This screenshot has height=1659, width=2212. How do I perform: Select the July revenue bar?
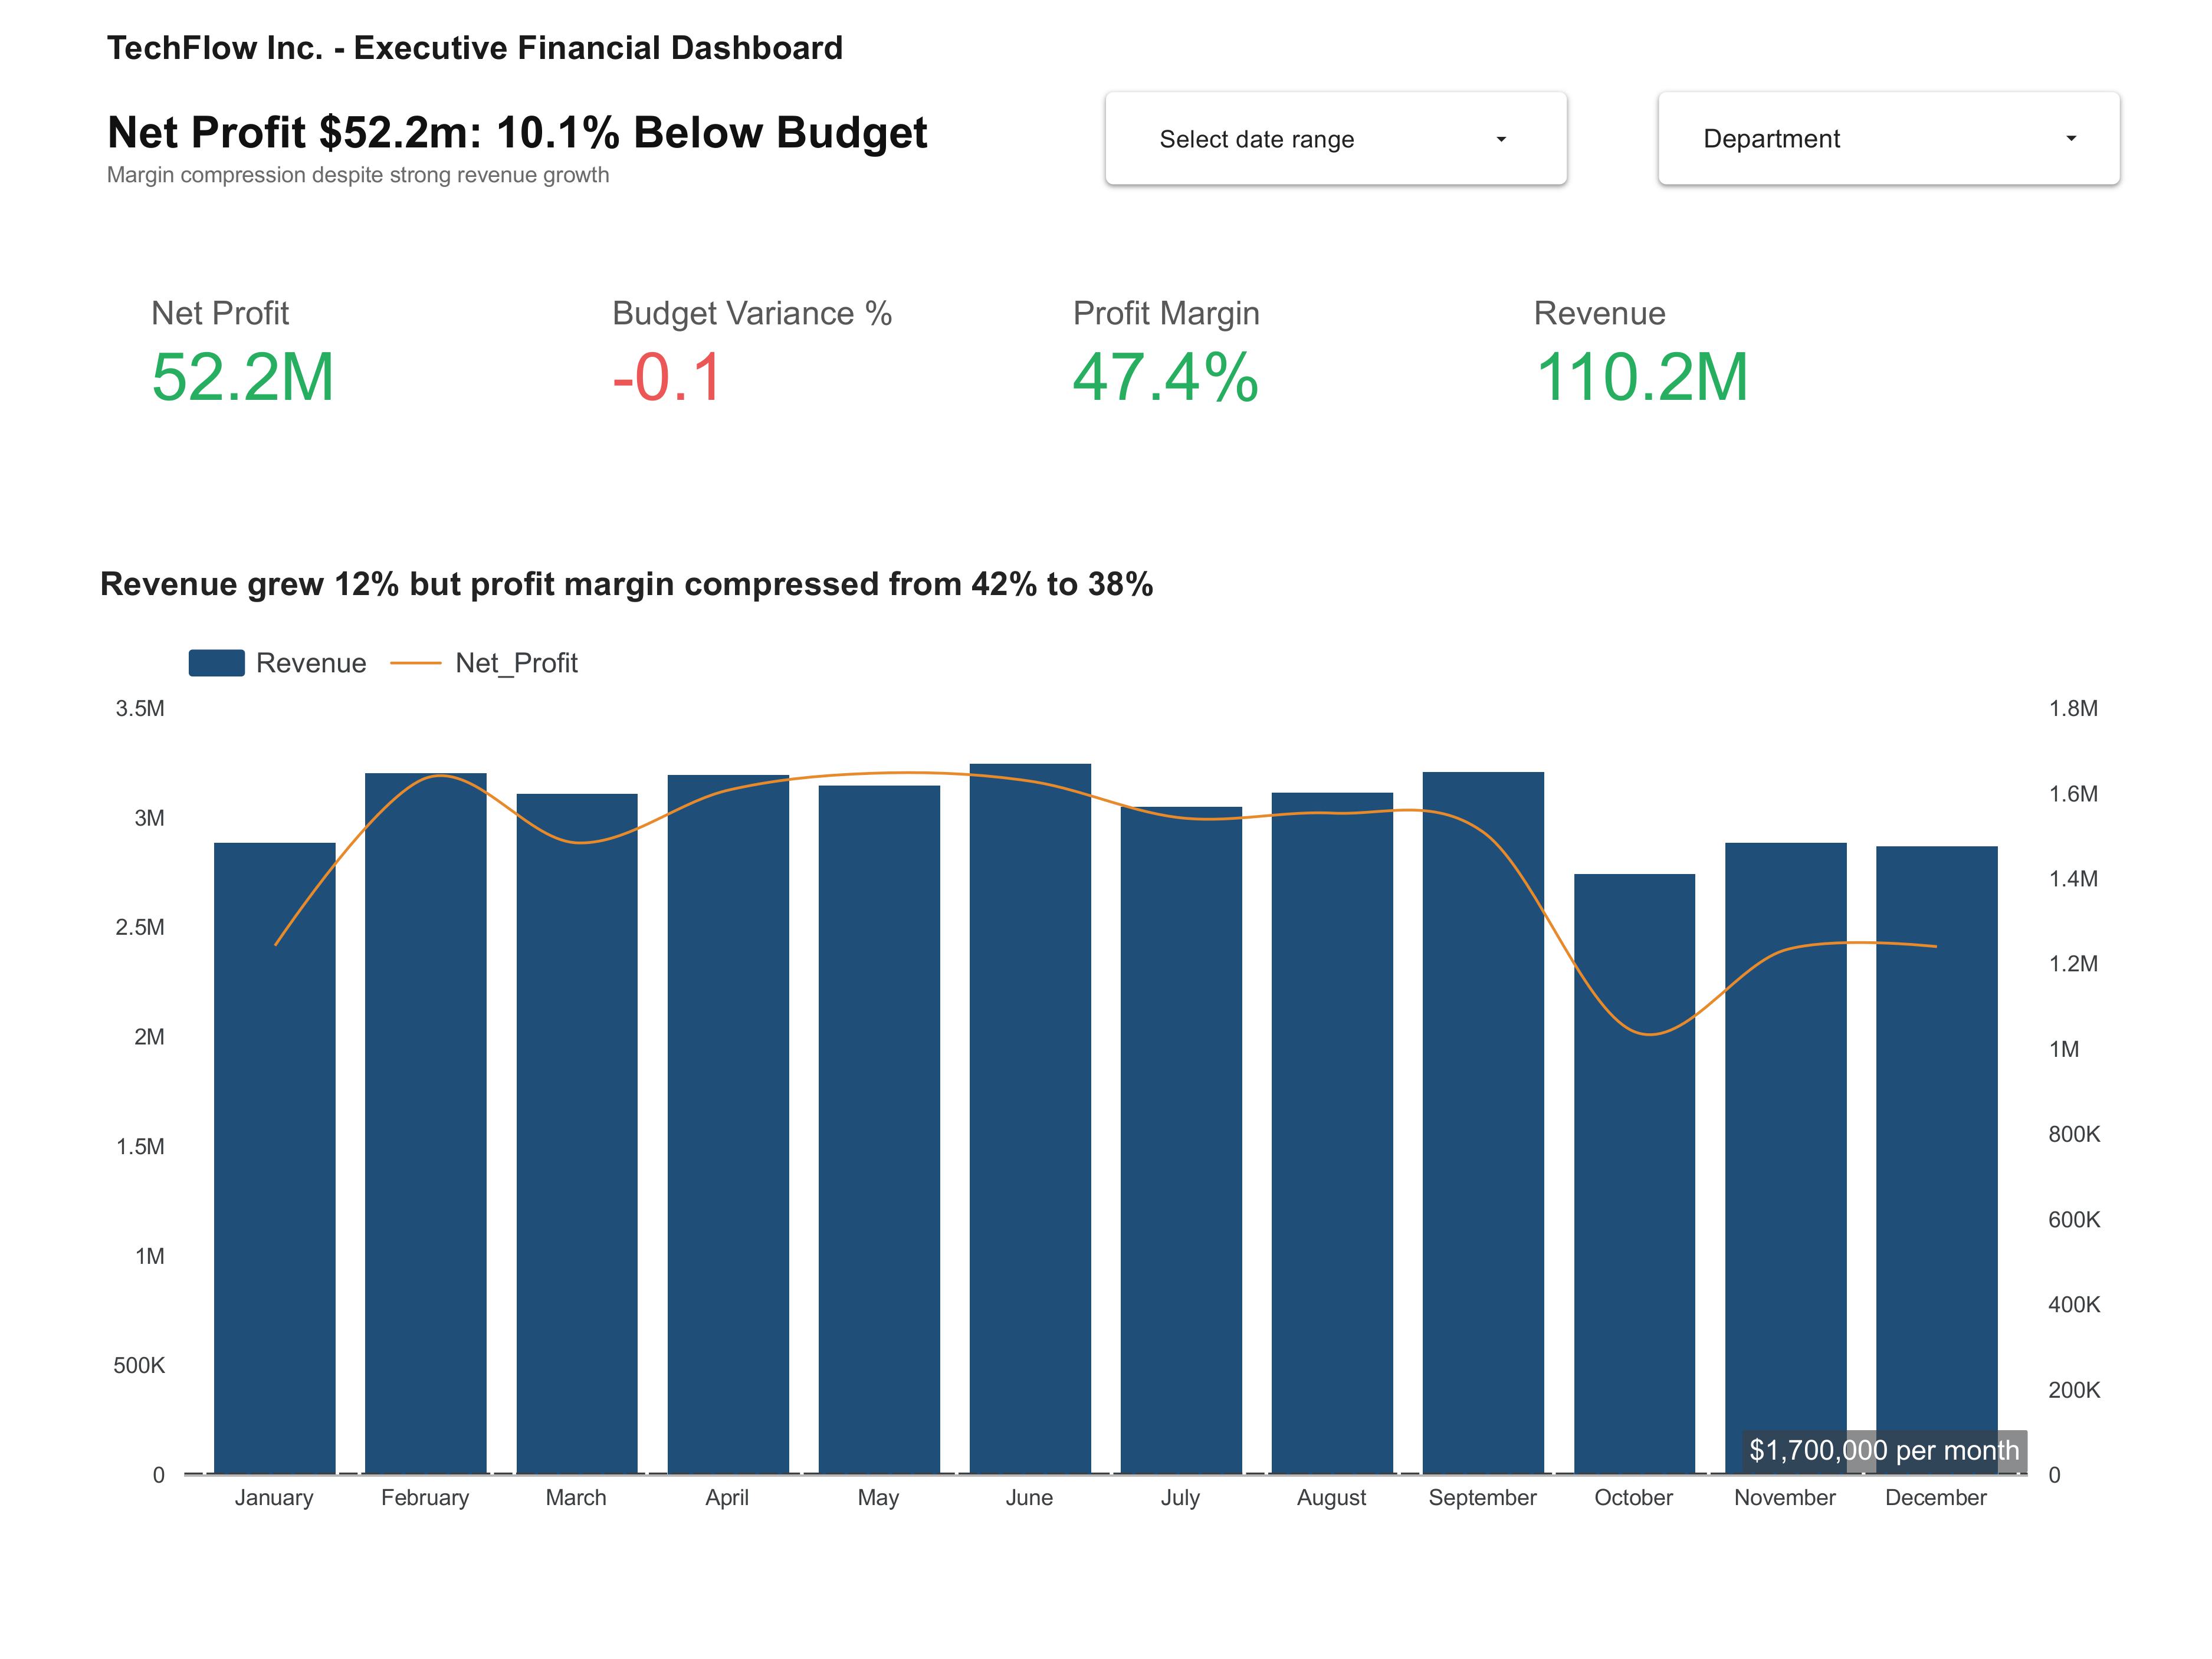(x=1181, y=1140)
